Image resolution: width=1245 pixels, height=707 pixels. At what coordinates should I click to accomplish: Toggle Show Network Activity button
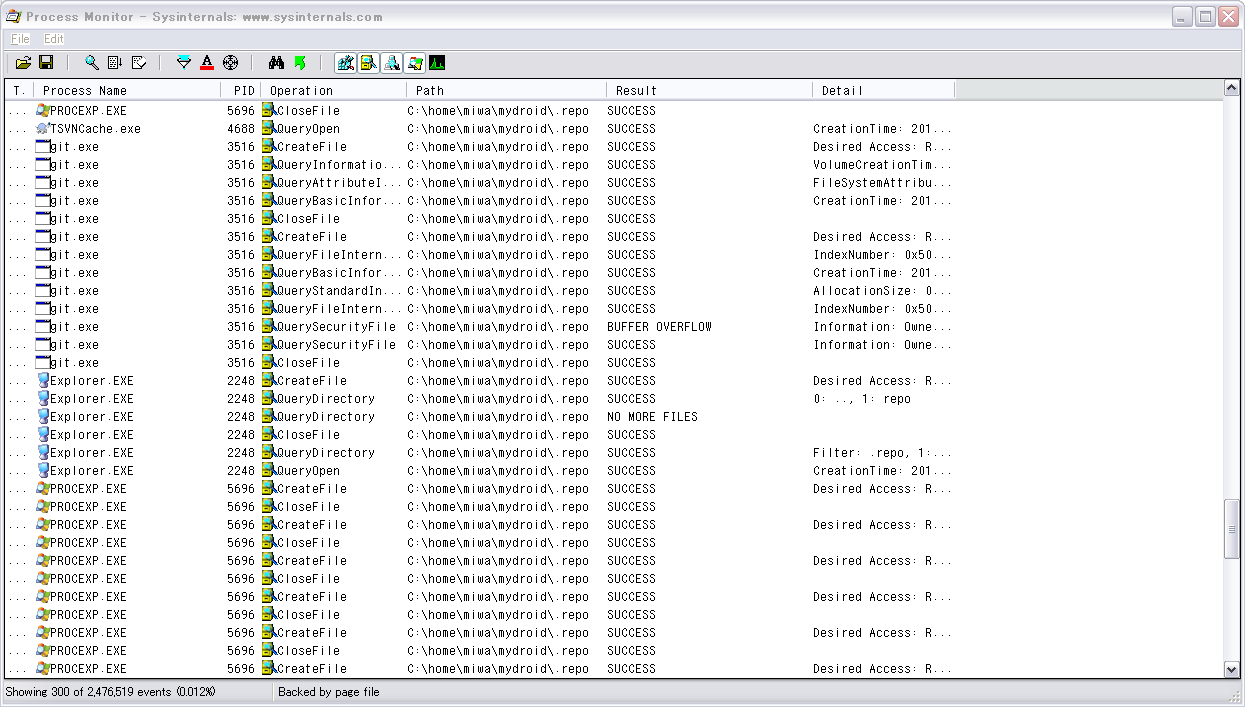(x=392, y=63)
